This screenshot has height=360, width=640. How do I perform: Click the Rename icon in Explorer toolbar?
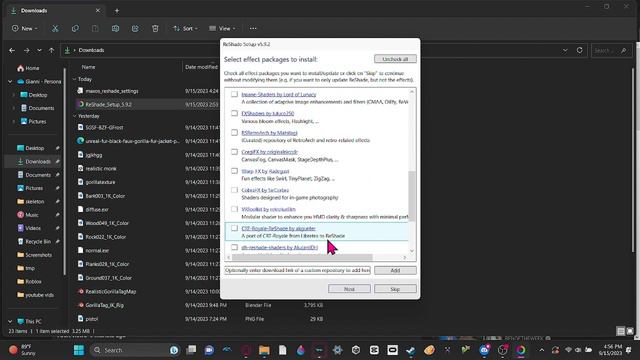pos(116,29)
